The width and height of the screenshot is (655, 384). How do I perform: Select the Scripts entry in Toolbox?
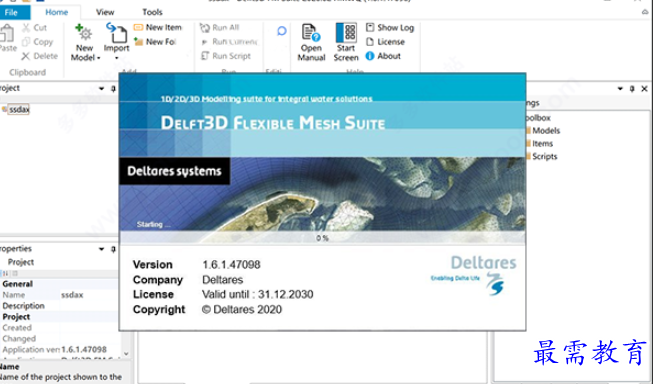tap(545, 157)
